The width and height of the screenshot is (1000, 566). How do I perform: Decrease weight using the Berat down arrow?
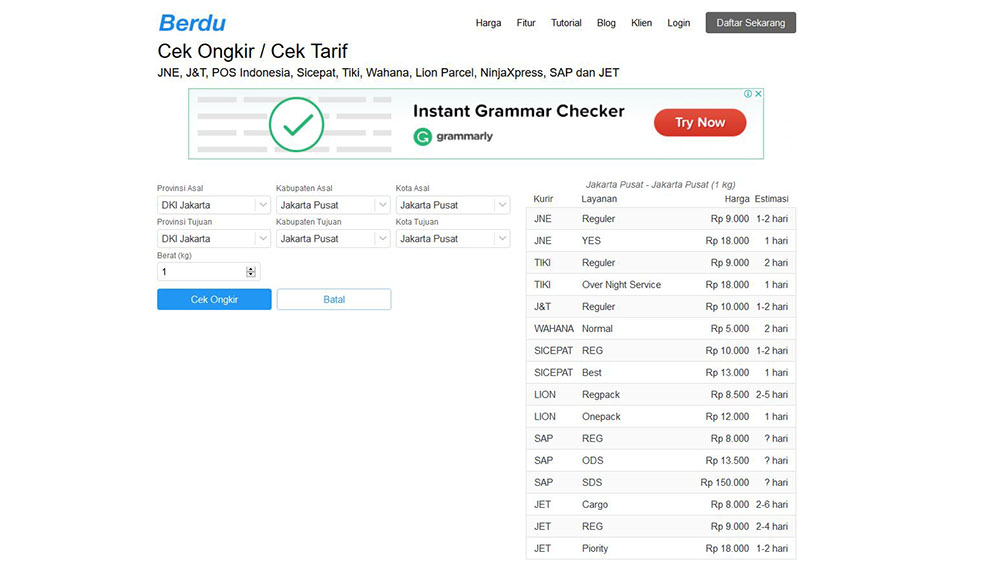pos(251,275)
